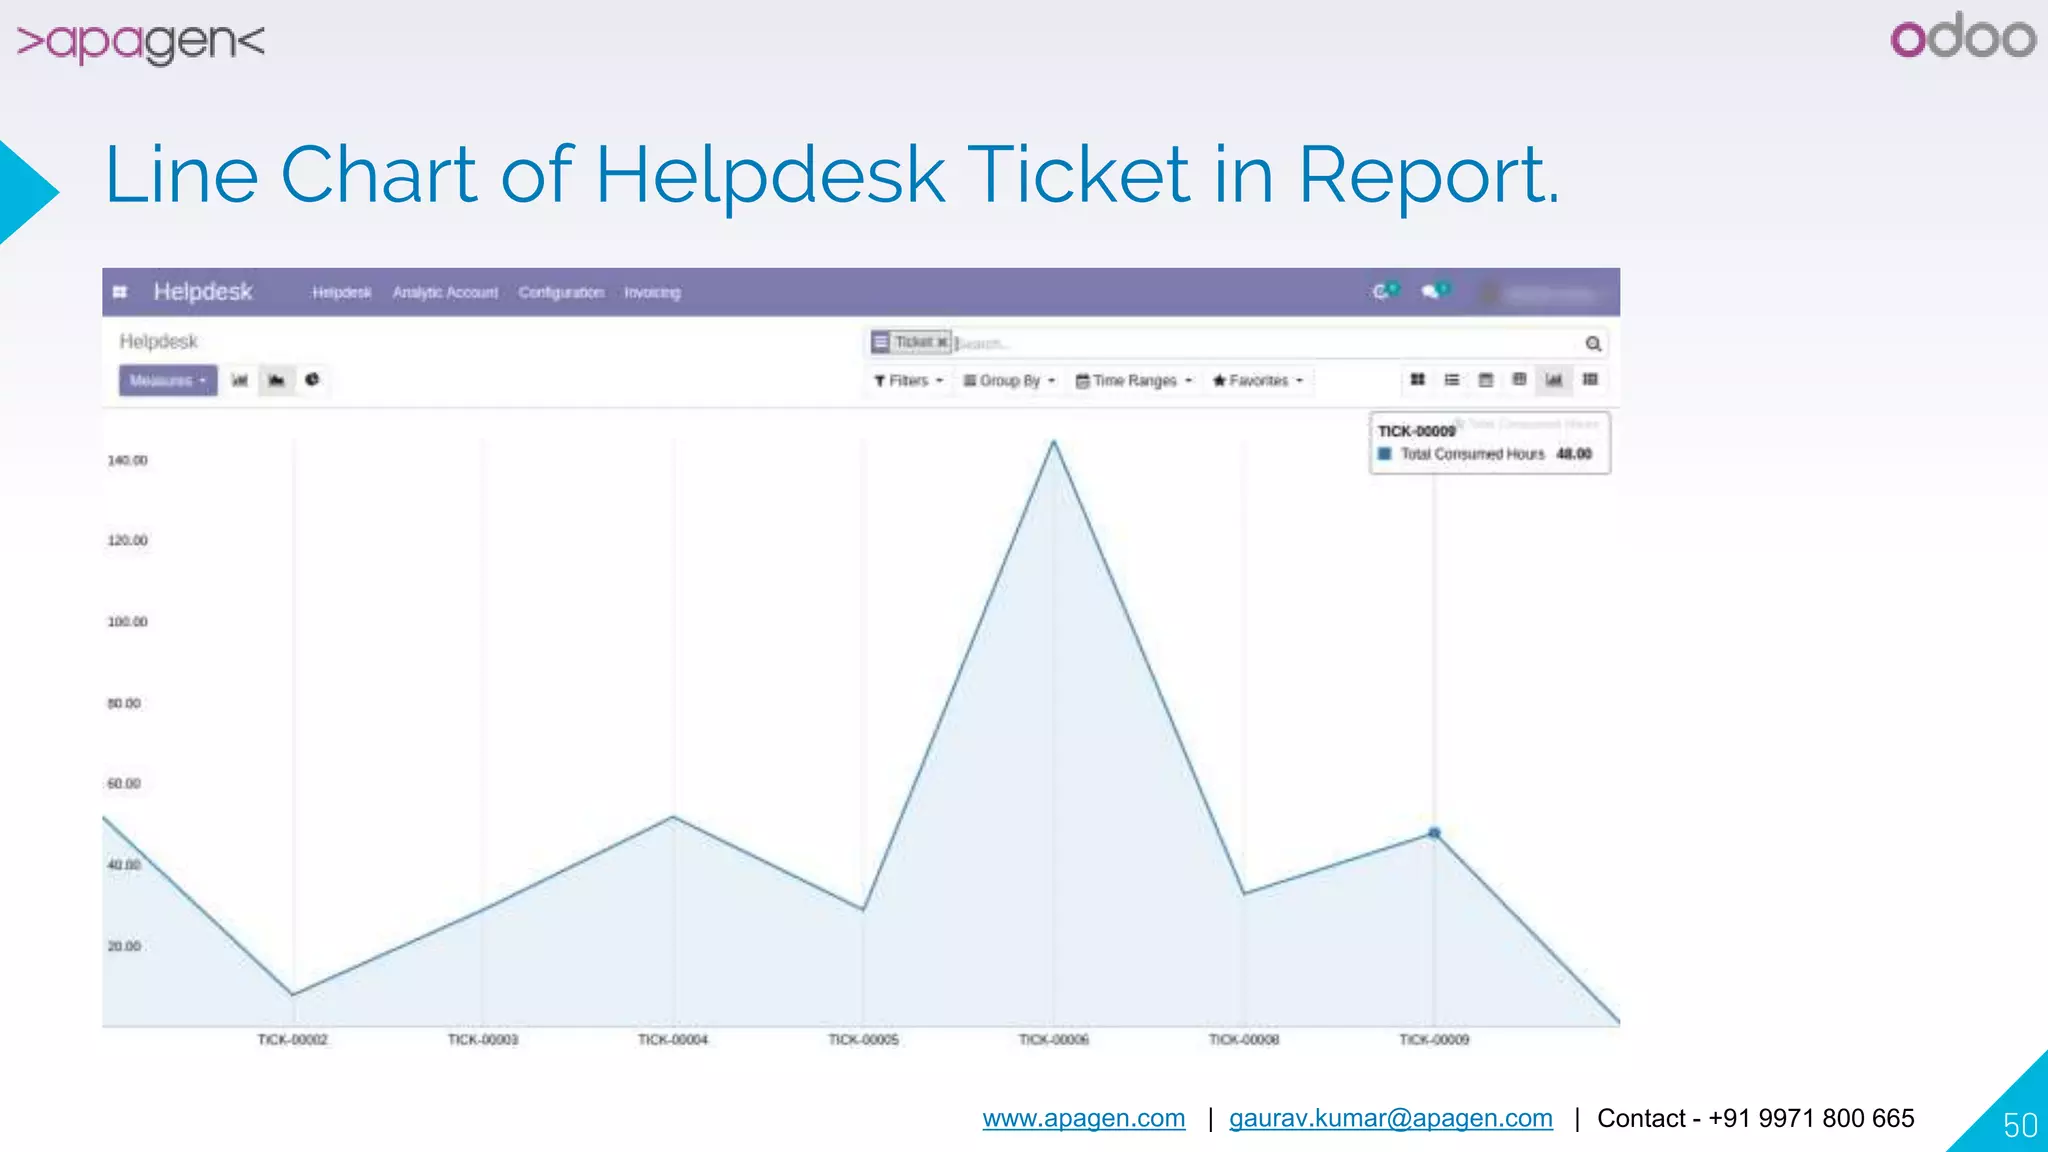Click the TICK-00009 data point
Viewport: 2048px width, 1152px height.
(x=1434, y=833)
